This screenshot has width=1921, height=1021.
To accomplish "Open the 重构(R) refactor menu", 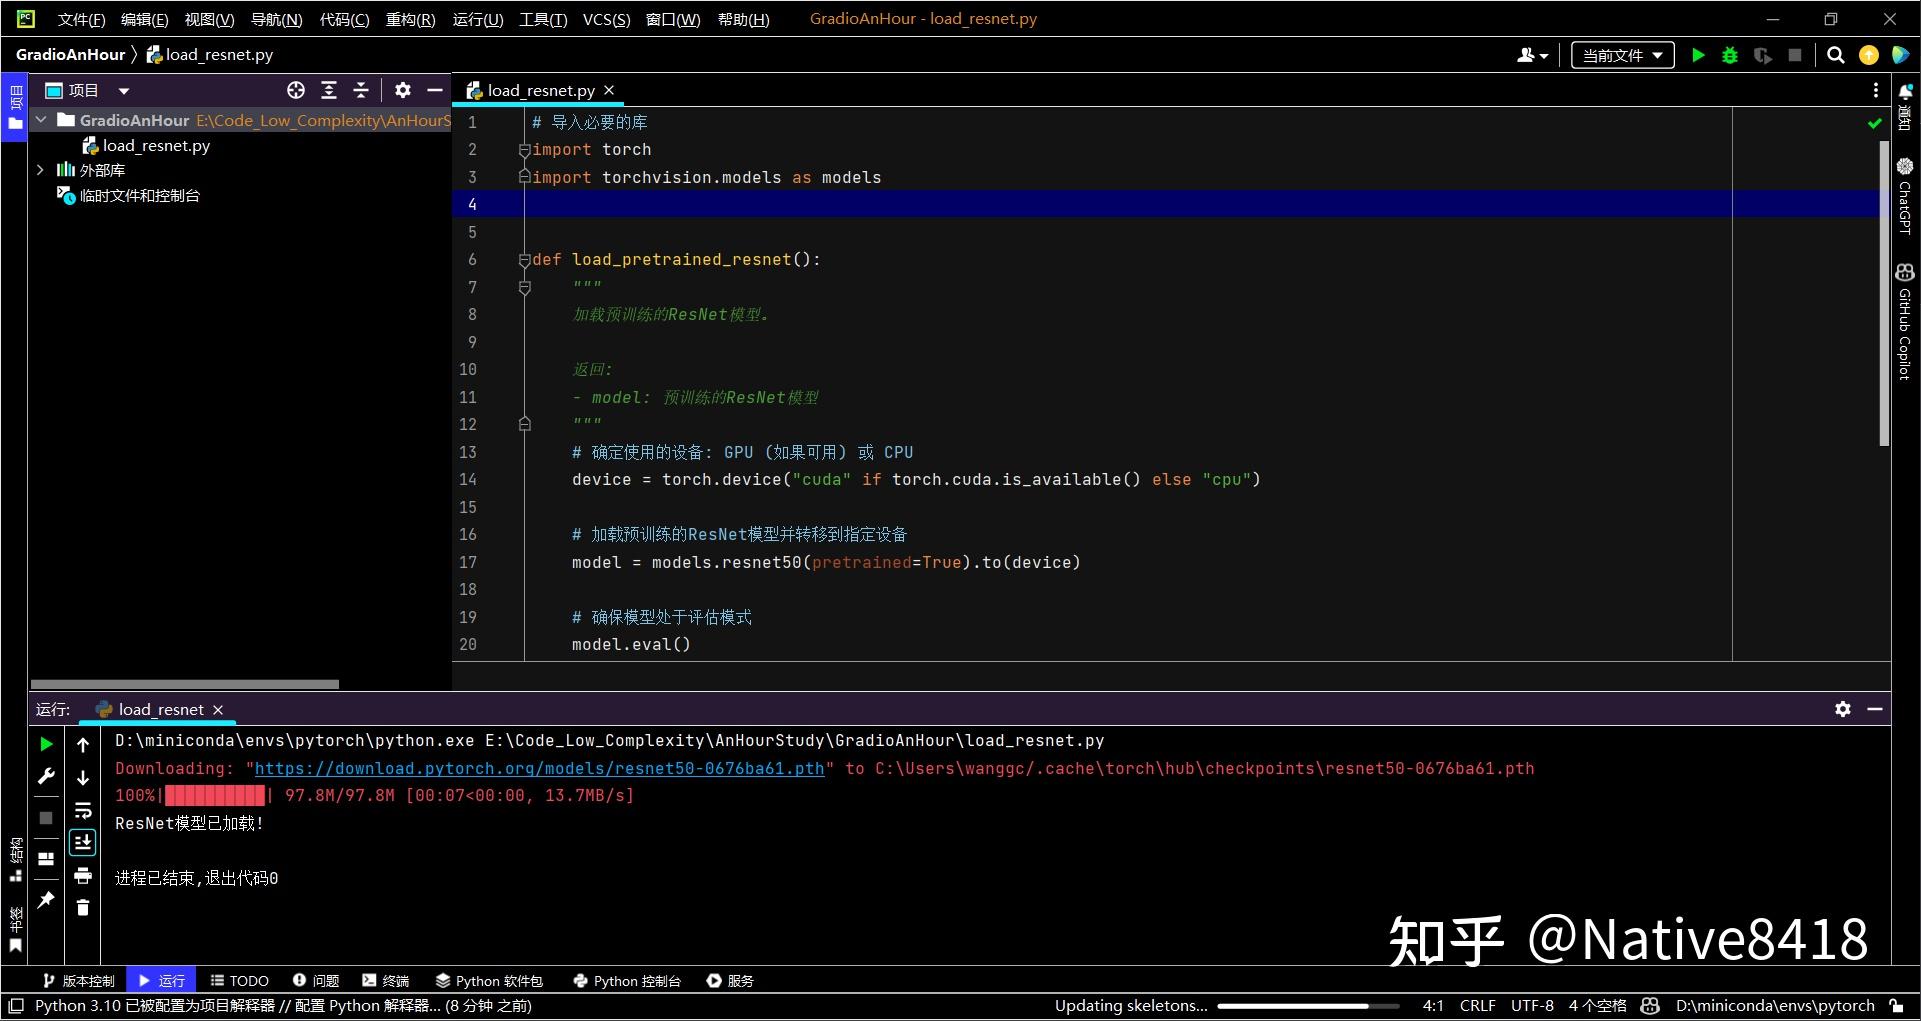I will pos(410,19).
